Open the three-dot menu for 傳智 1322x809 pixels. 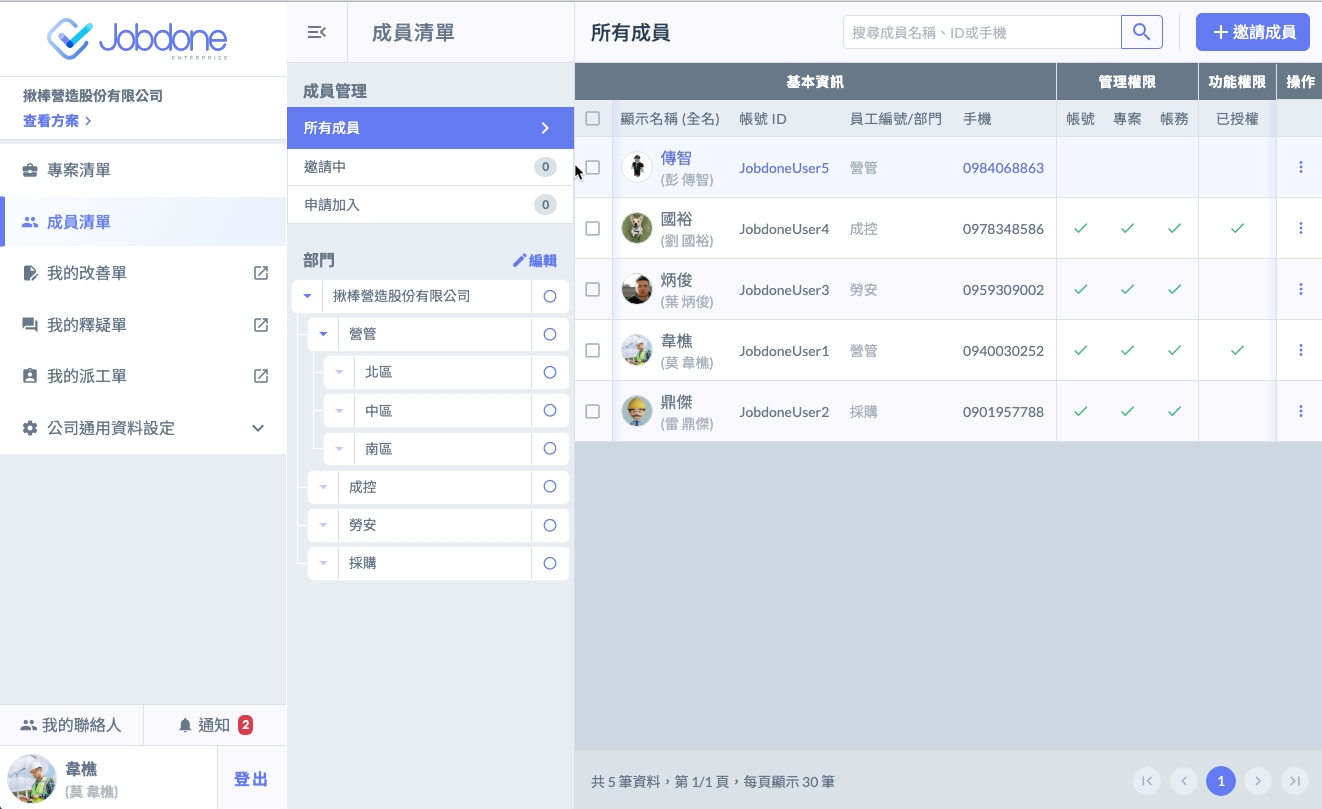tap(1300, 167)
